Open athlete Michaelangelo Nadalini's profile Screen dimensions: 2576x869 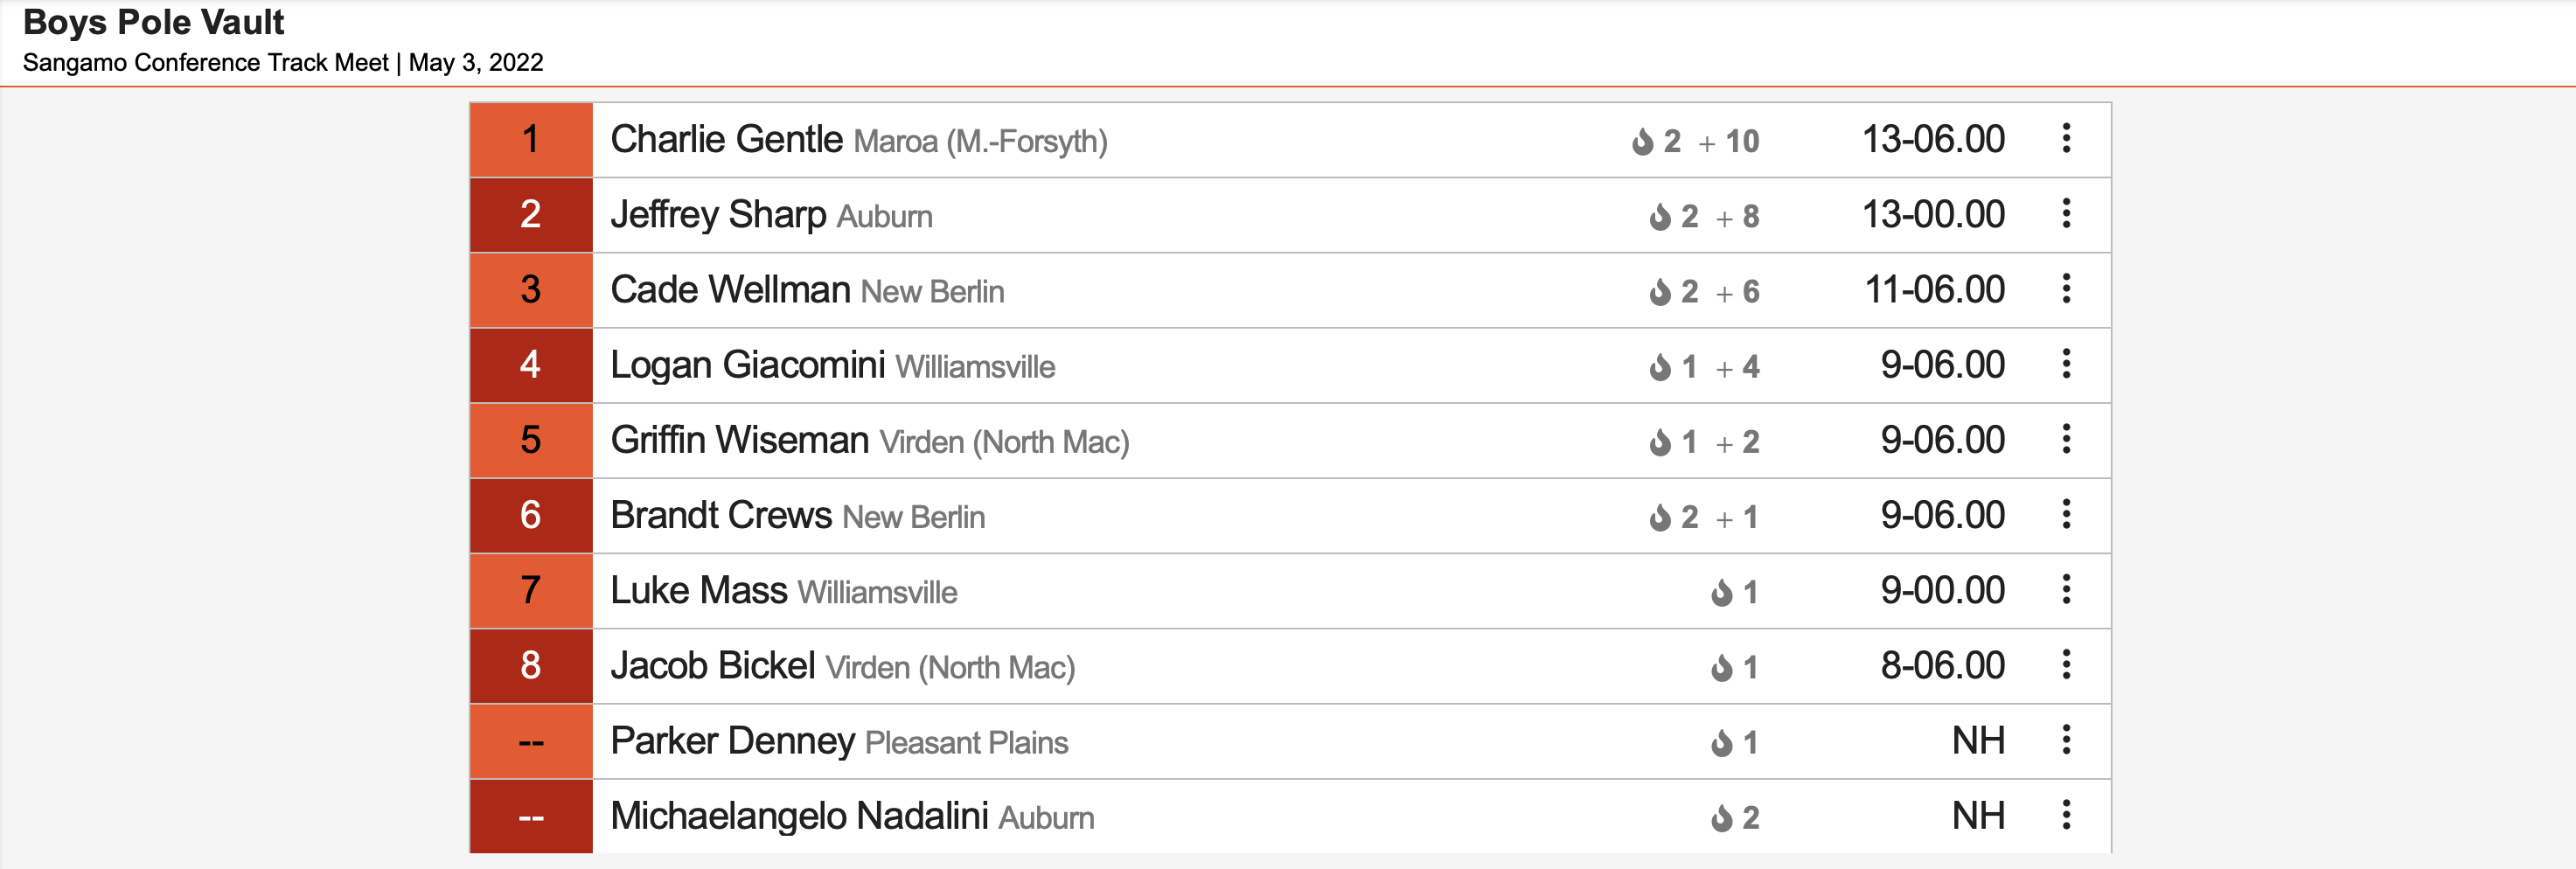(x=800, y=816)
